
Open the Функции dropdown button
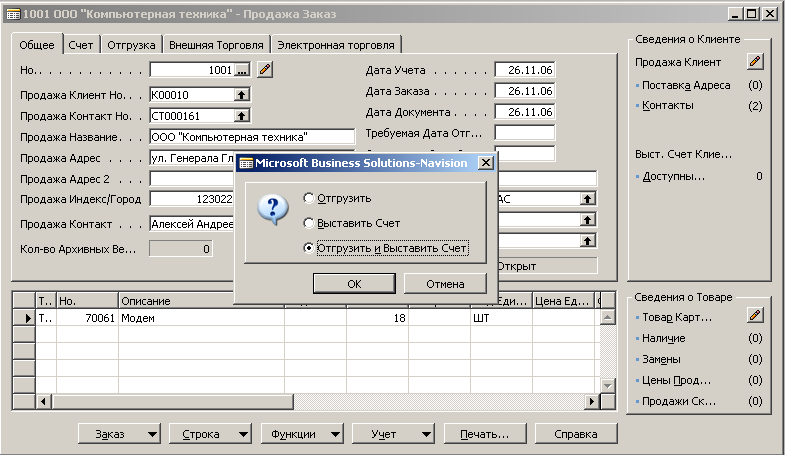(x=302, y=434)
